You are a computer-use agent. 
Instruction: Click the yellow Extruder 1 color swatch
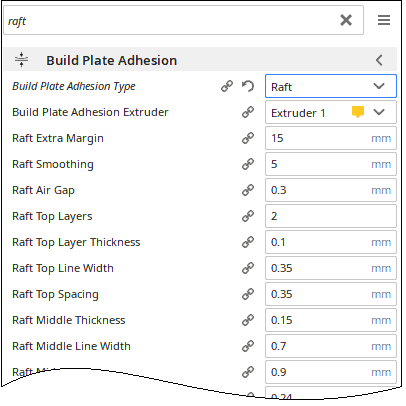point(358,112)
